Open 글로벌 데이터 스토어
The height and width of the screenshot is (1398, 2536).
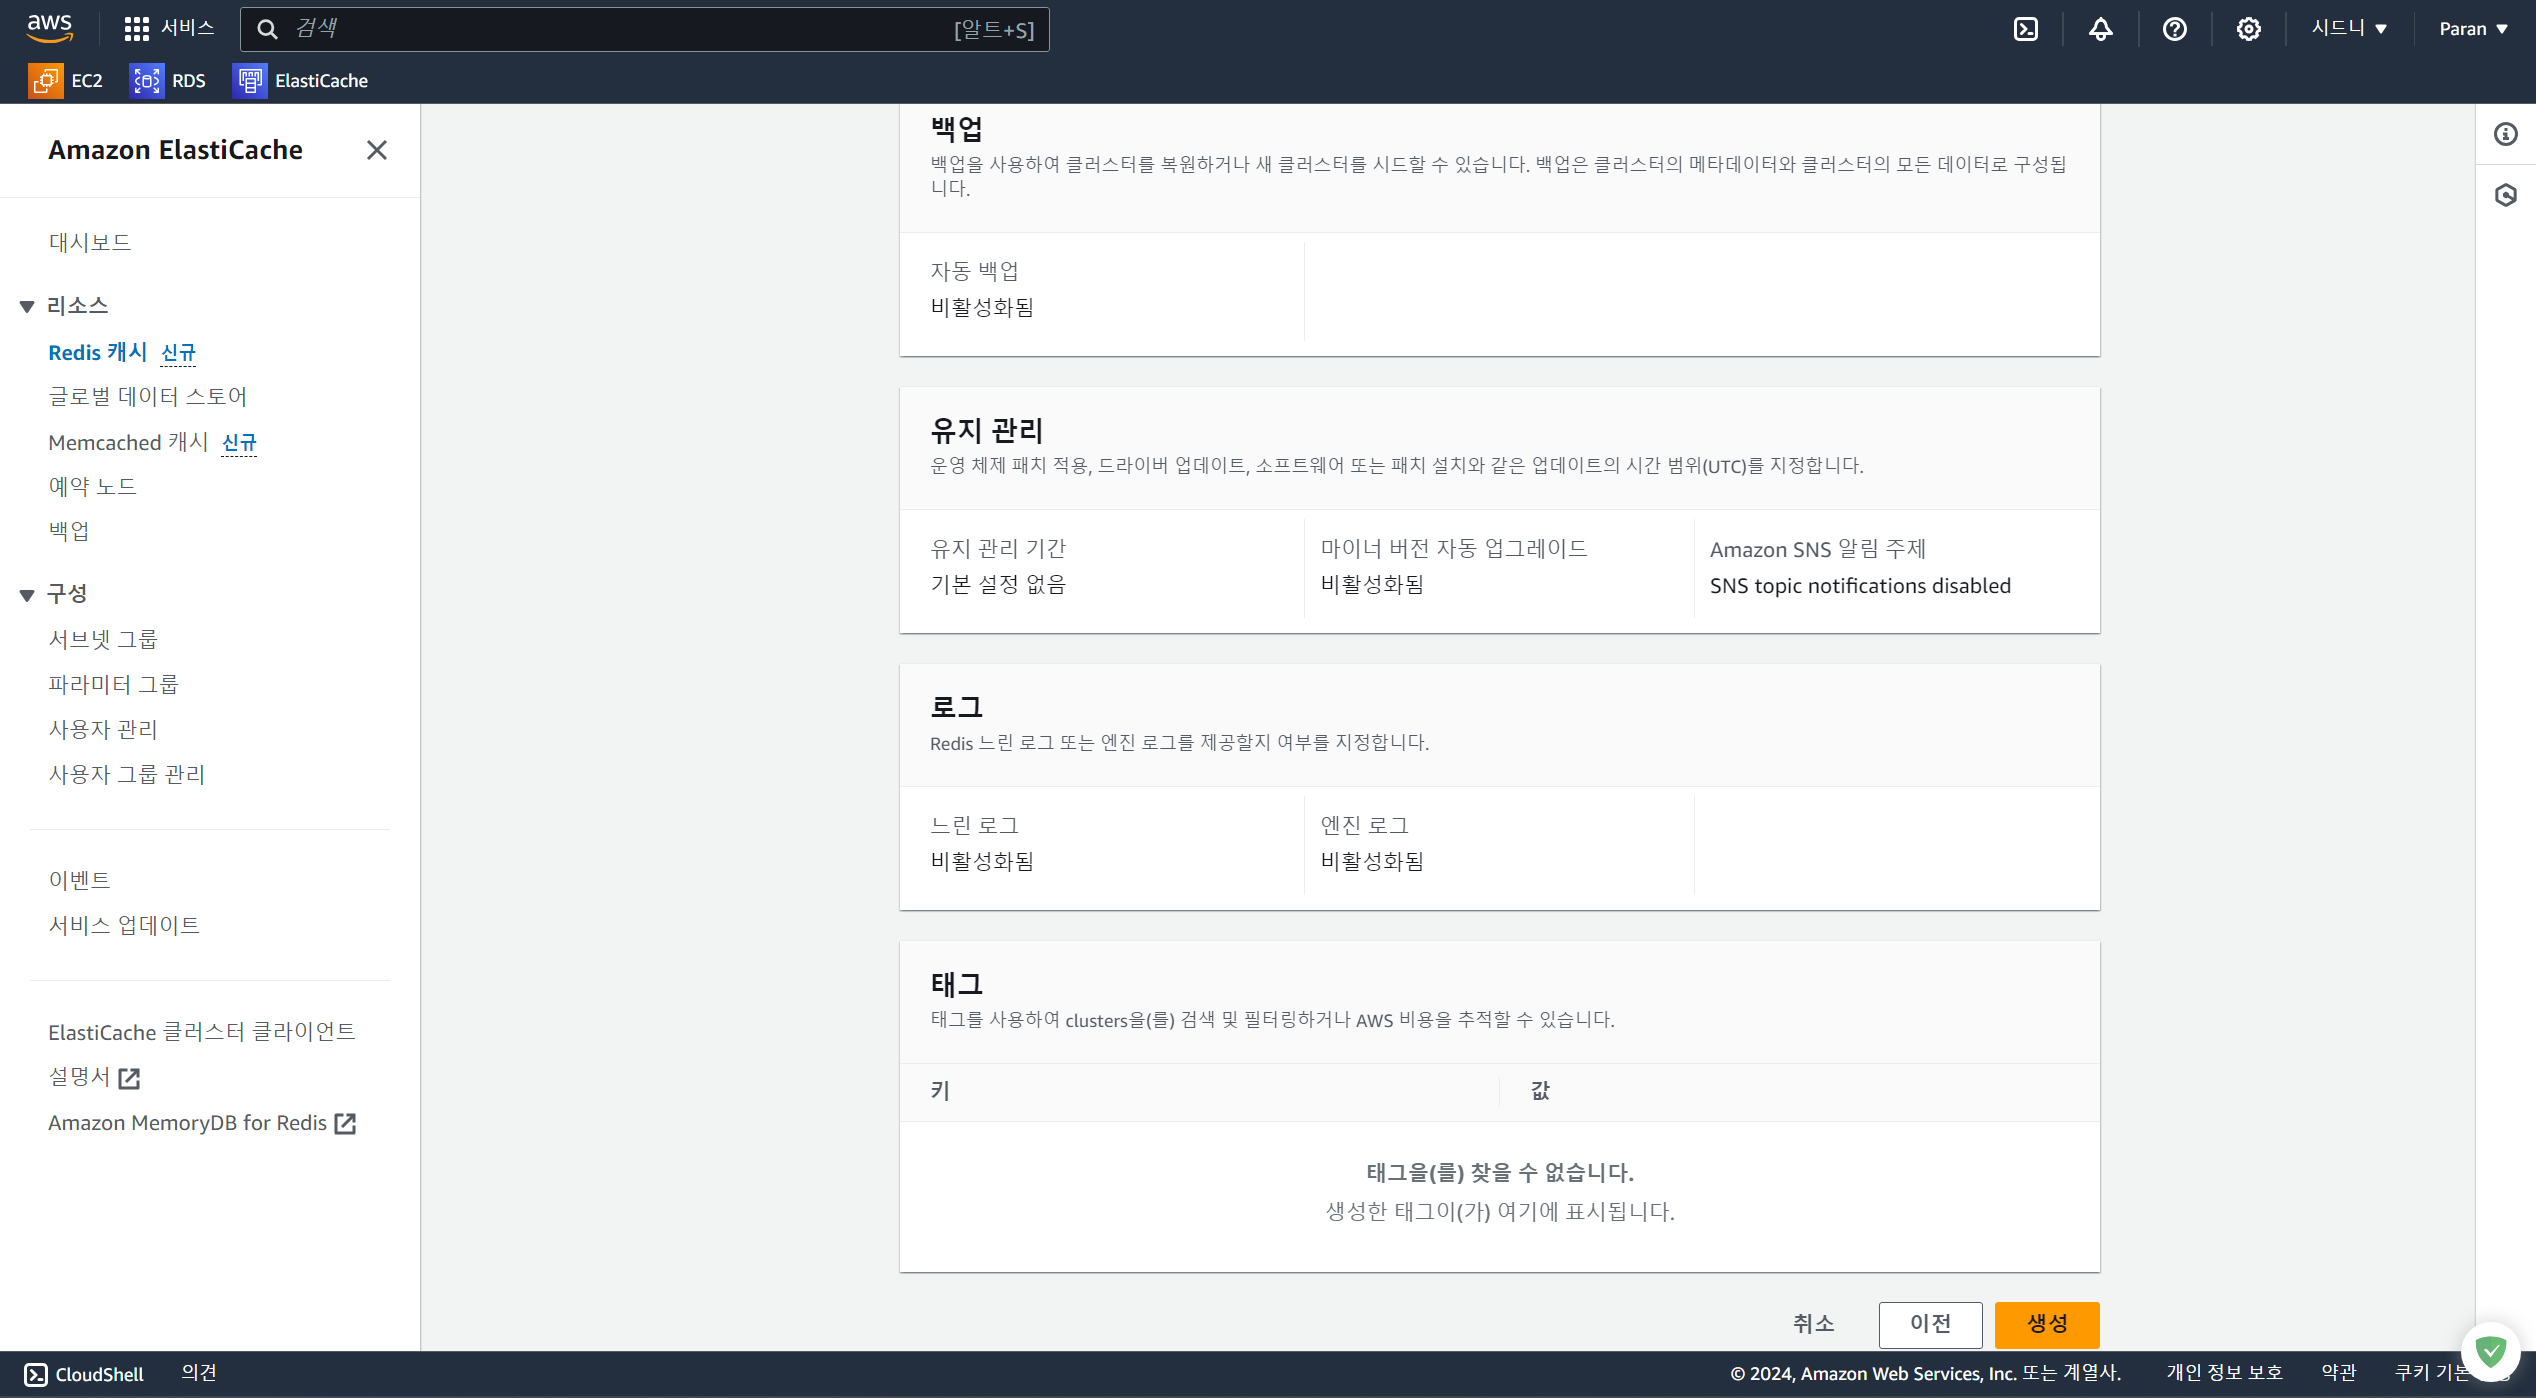tap(147, 397)
